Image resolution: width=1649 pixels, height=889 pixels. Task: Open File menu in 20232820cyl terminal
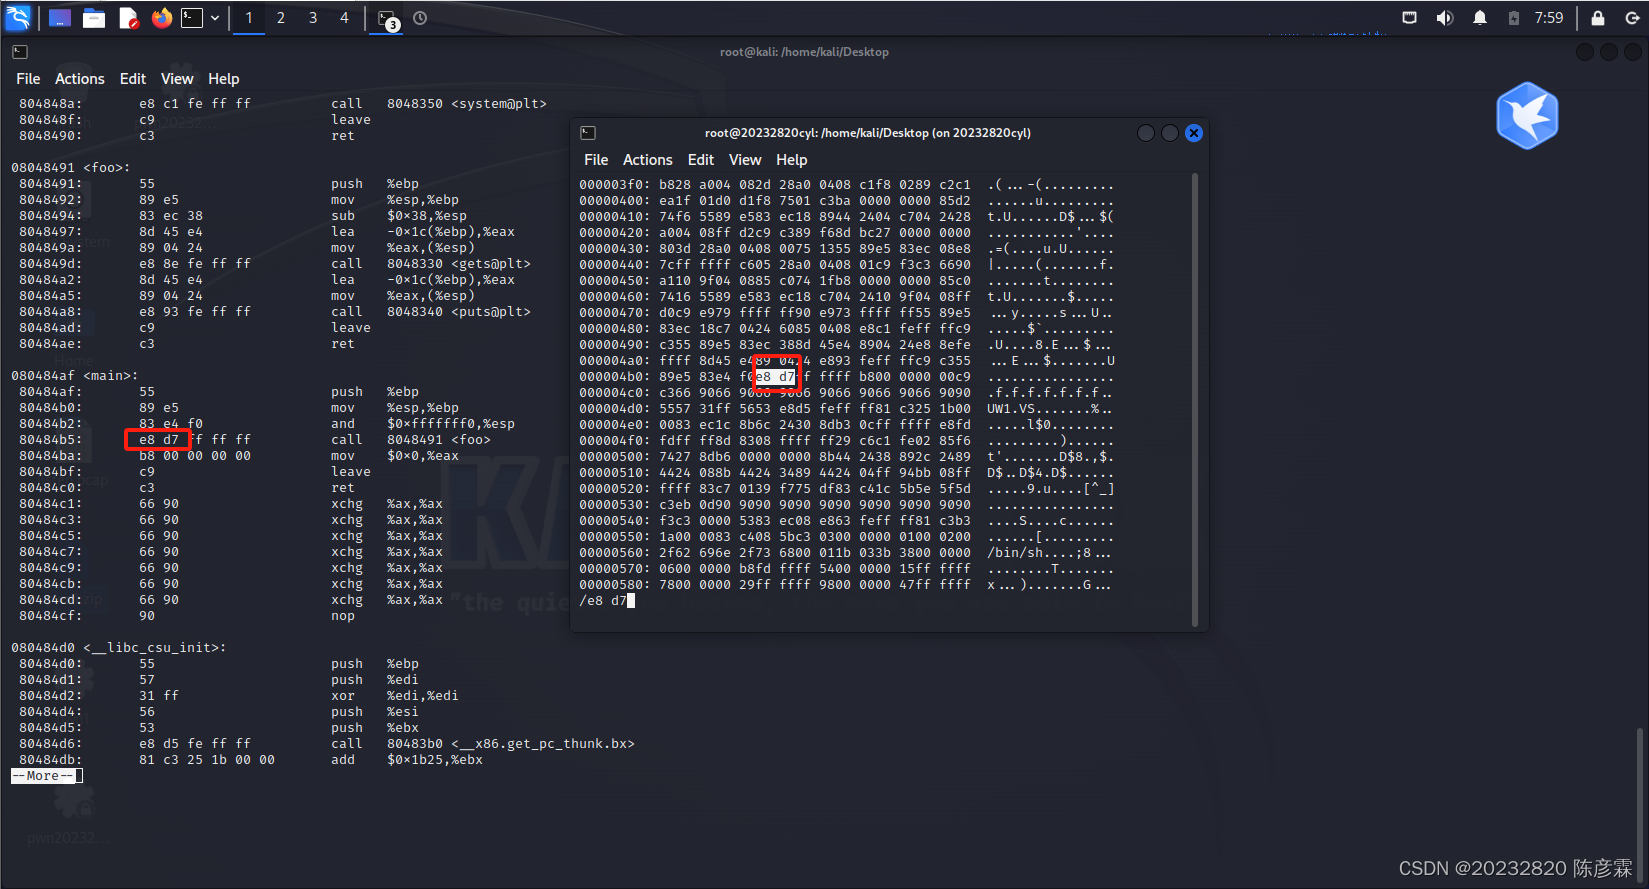coord(596,160)
